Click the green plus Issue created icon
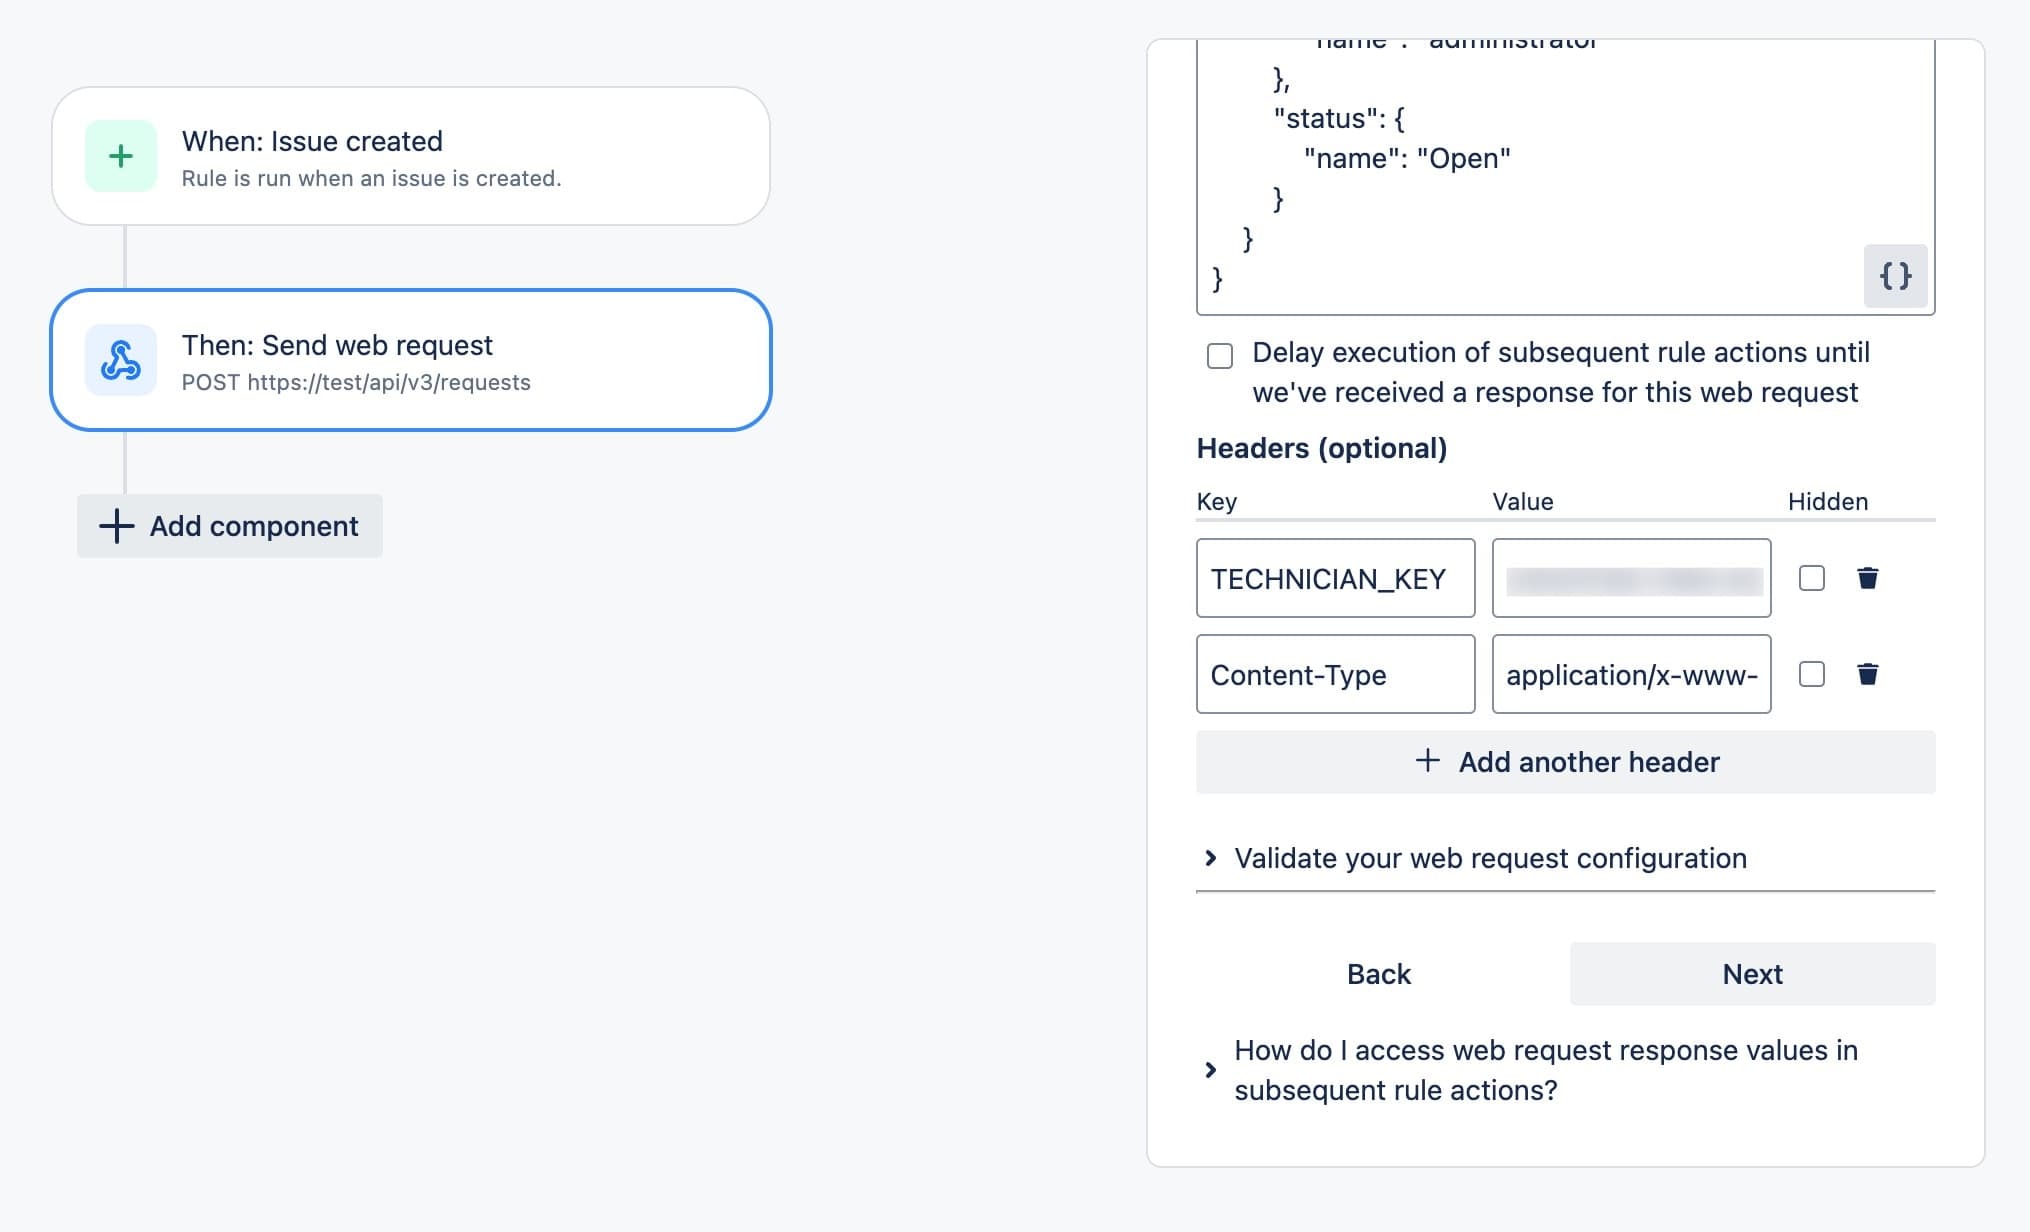The width and height of the screenshot is (2030, 1232). (121, 156)
